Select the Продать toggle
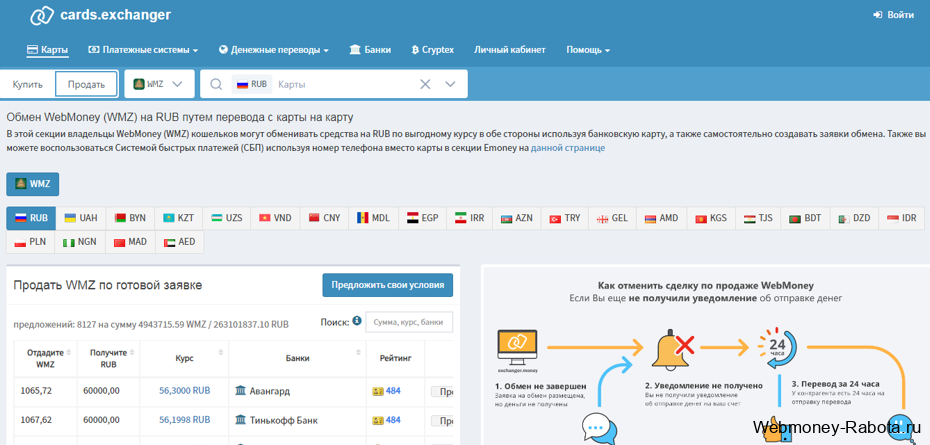This screenshot has width=930, height=445. coord(86,84)
